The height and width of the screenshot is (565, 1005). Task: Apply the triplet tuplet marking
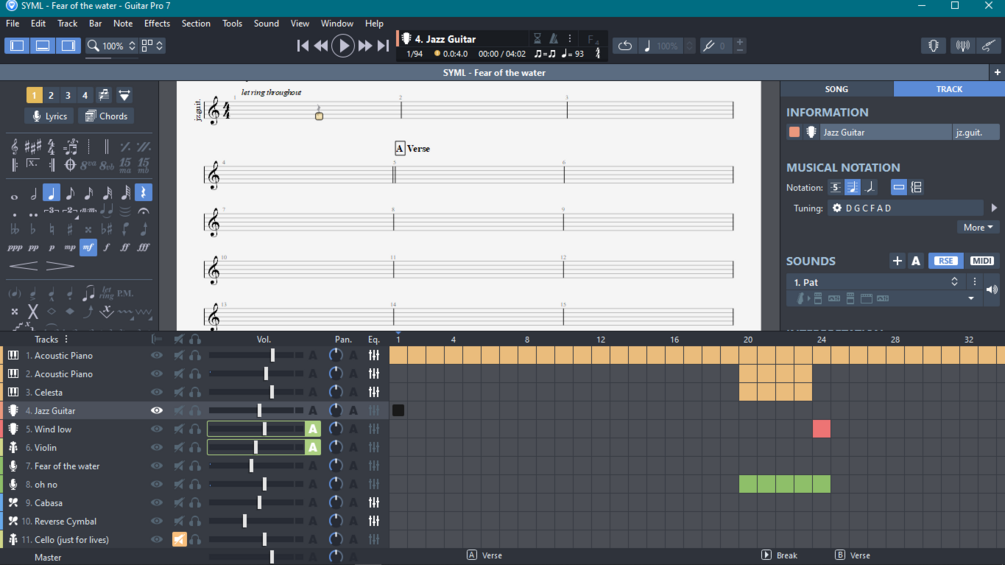[51, 211]
